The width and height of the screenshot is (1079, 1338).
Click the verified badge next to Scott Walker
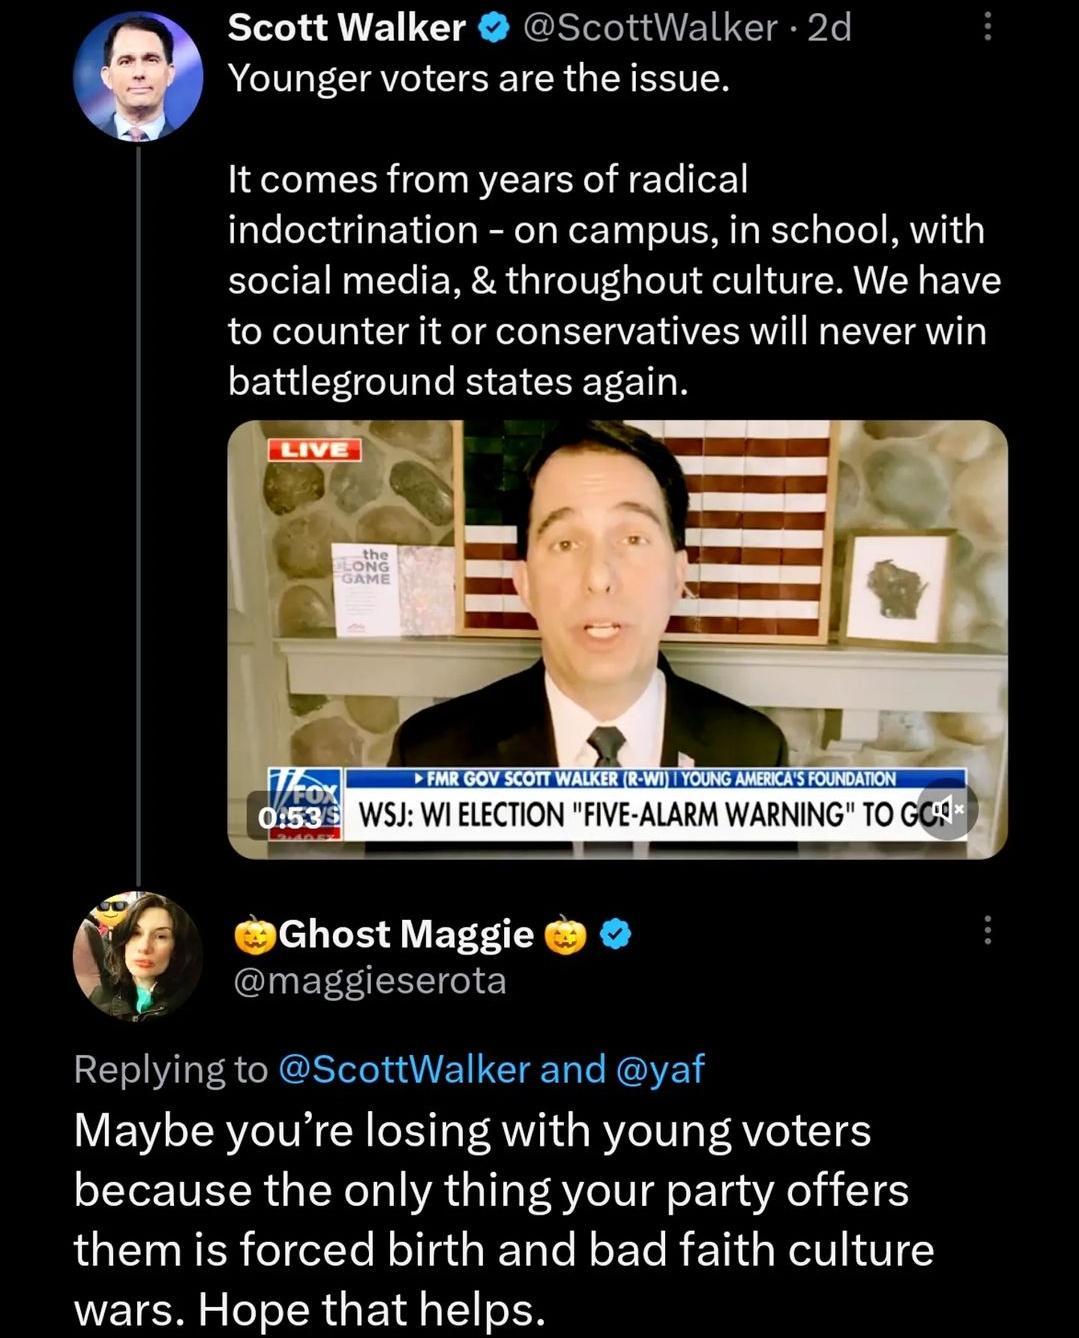pyautogui.click(x=492, y=28)
